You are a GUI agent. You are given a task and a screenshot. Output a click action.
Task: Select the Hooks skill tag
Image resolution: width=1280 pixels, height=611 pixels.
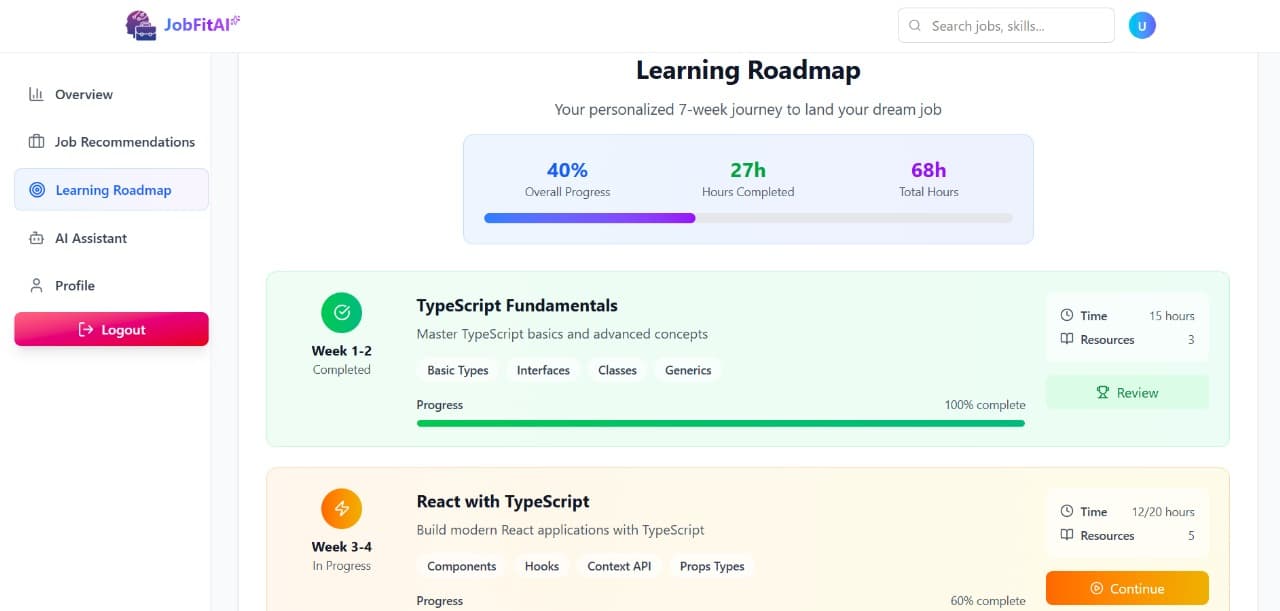[541, 566]
